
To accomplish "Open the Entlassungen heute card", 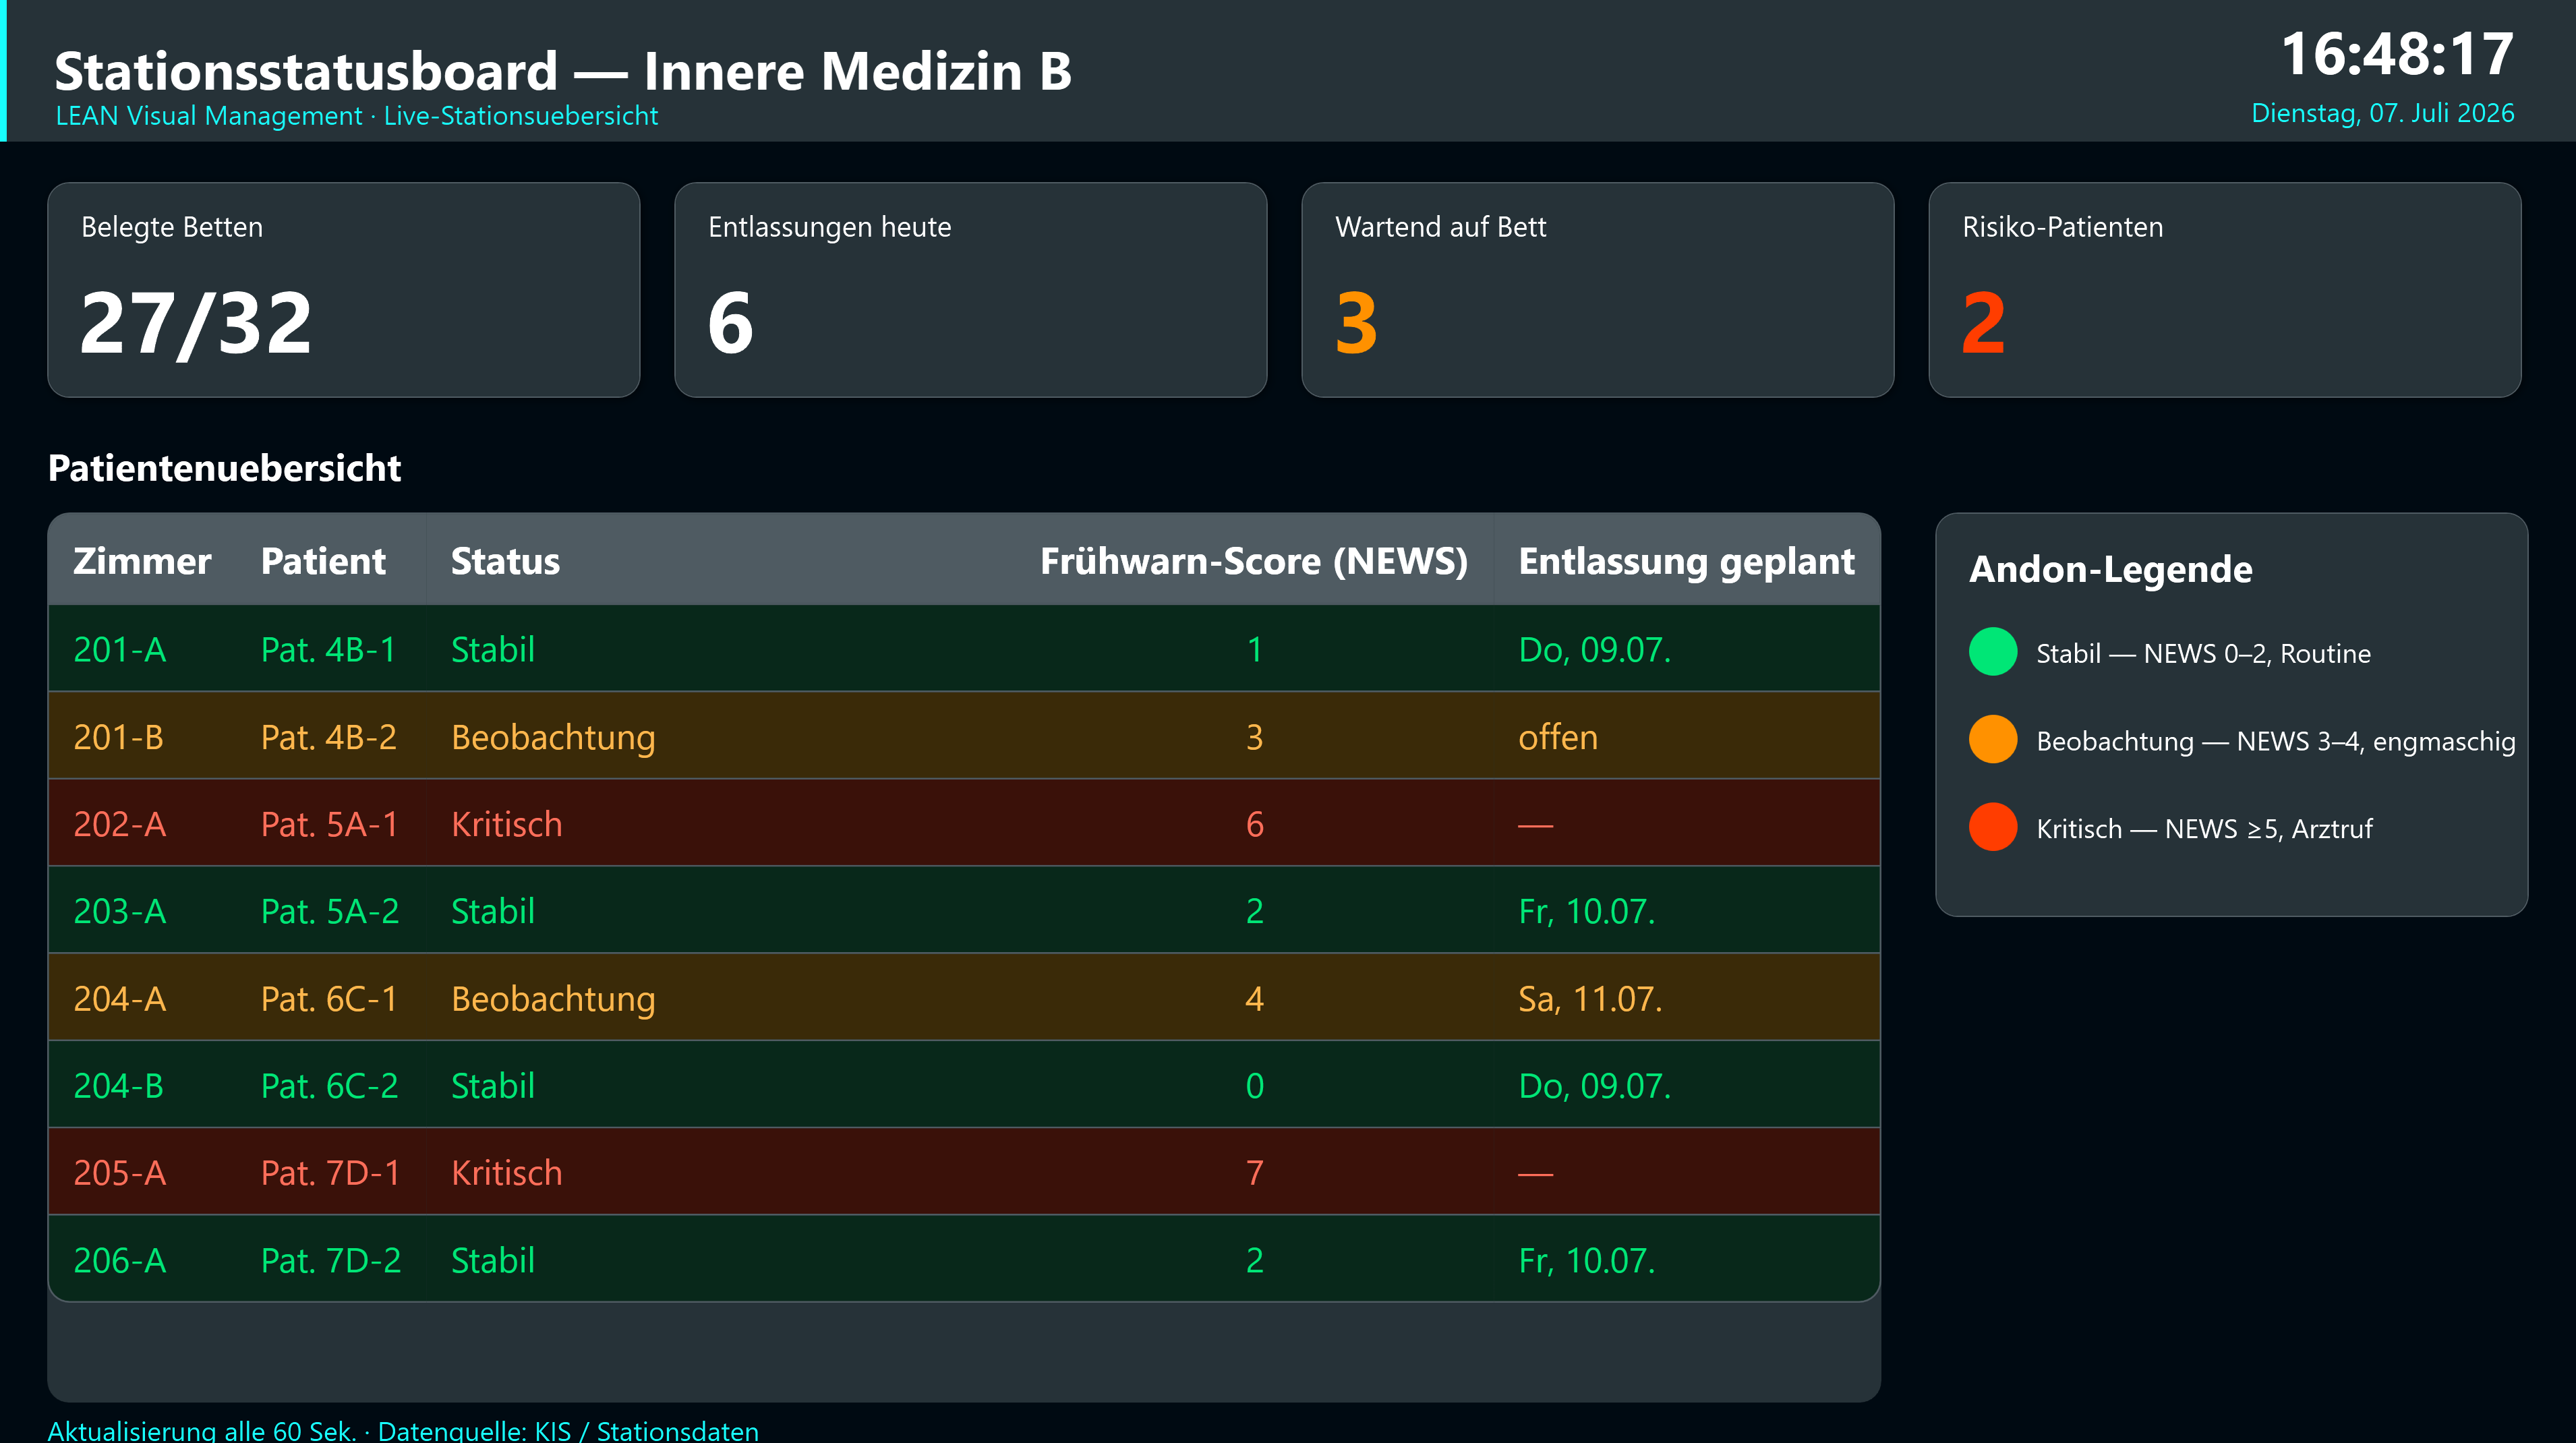I will (x=970, y=290).
